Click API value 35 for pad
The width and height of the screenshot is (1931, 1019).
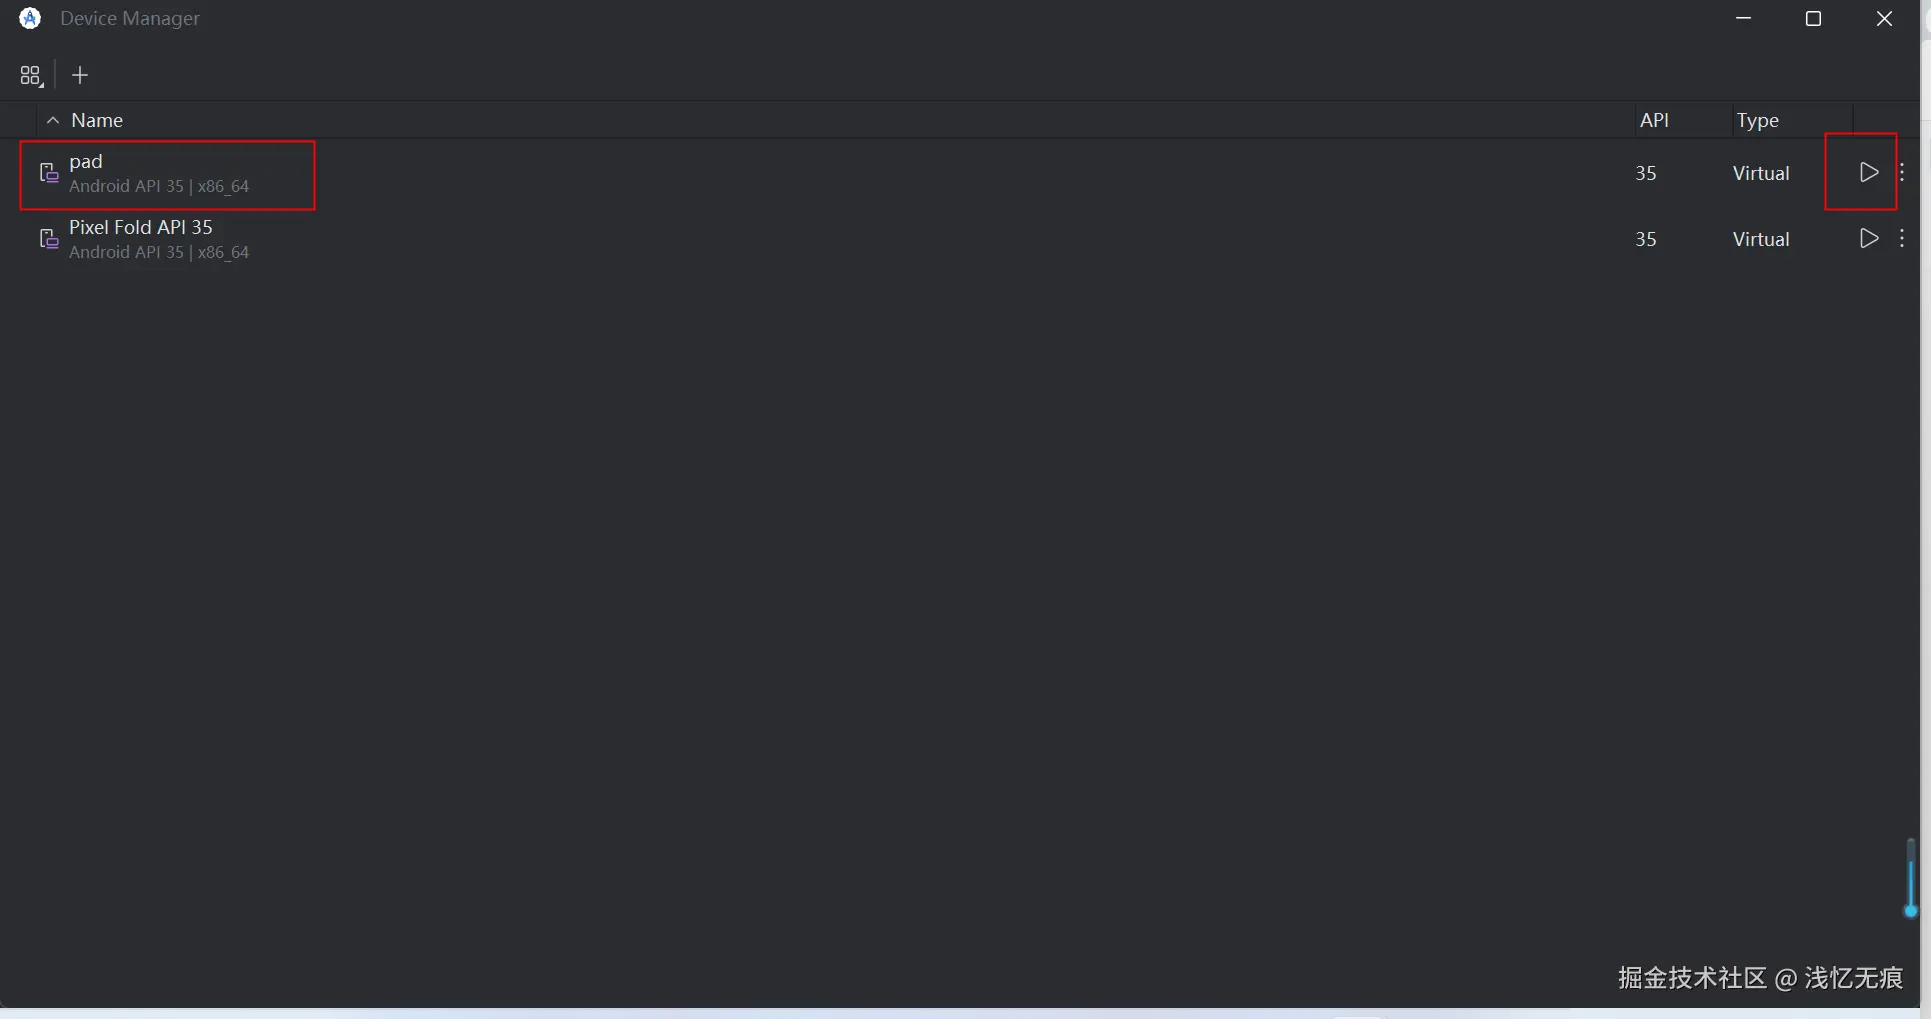point(1646,173)
